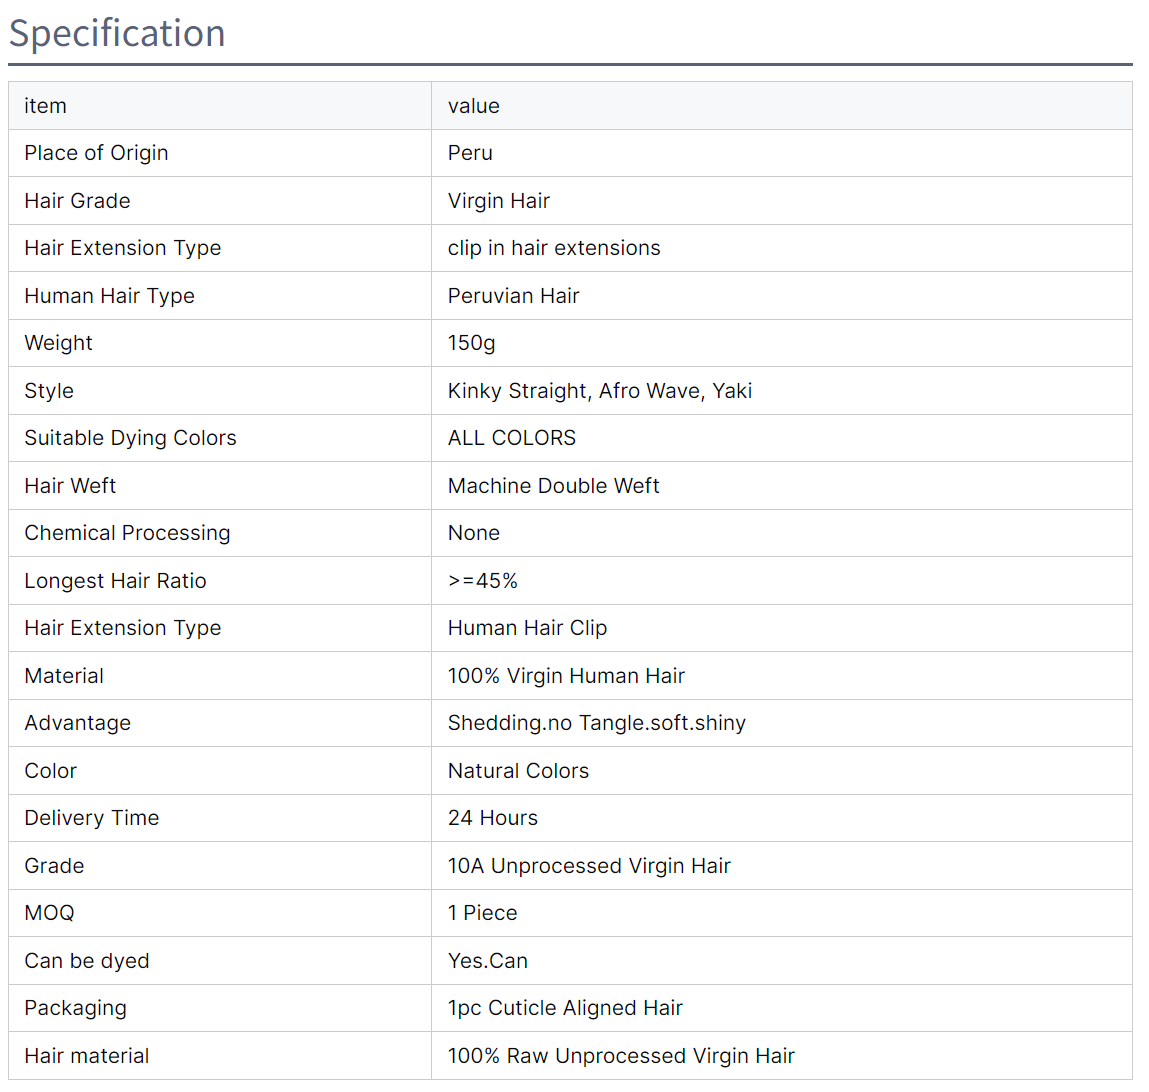The height and width of the screenshot is (1092, 1149).
Task: Click the '150g' value
Action: point(471,343)
